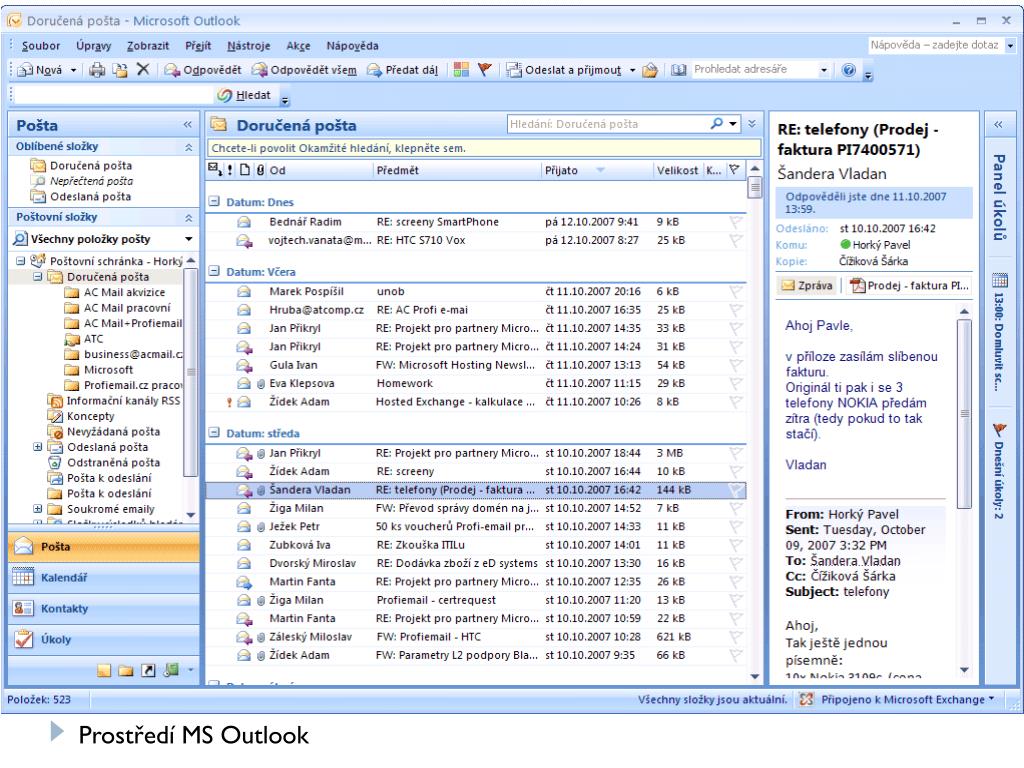Toggle follow-up flag on Marek Pospíšil message
The height and width of the screenshot is (768, 1024).
[x=736, y=291]
